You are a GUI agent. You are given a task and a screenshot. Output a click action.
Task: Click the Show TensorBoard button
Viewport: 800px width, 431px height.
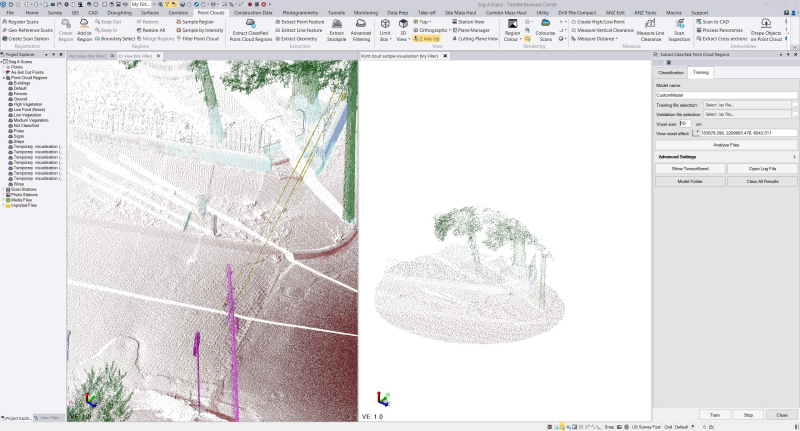click(x=689, y=168)
